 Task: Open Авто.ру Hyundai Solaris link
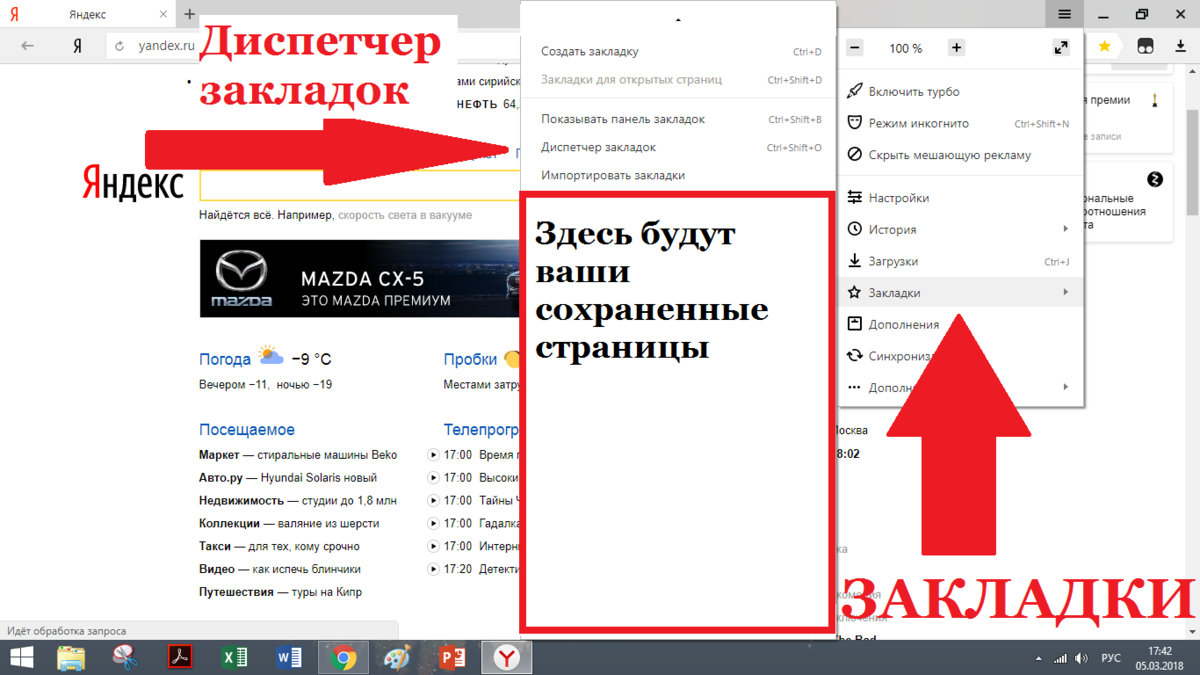(288, 478)
